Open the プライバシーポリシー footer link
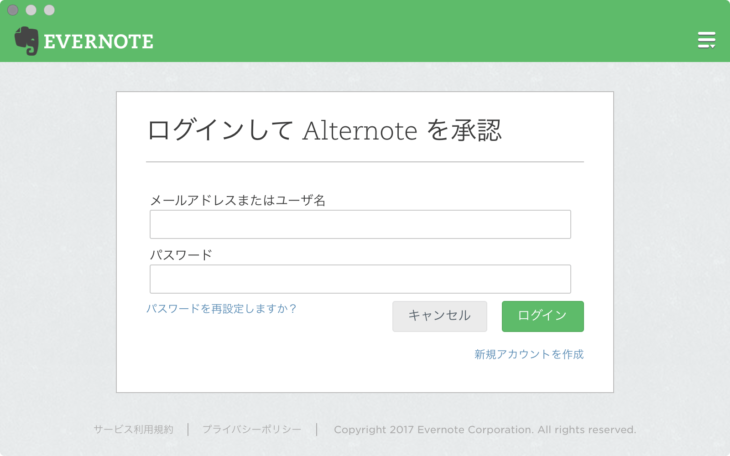The height and width of the screenshot is (456, 730). tap(252, 429)
